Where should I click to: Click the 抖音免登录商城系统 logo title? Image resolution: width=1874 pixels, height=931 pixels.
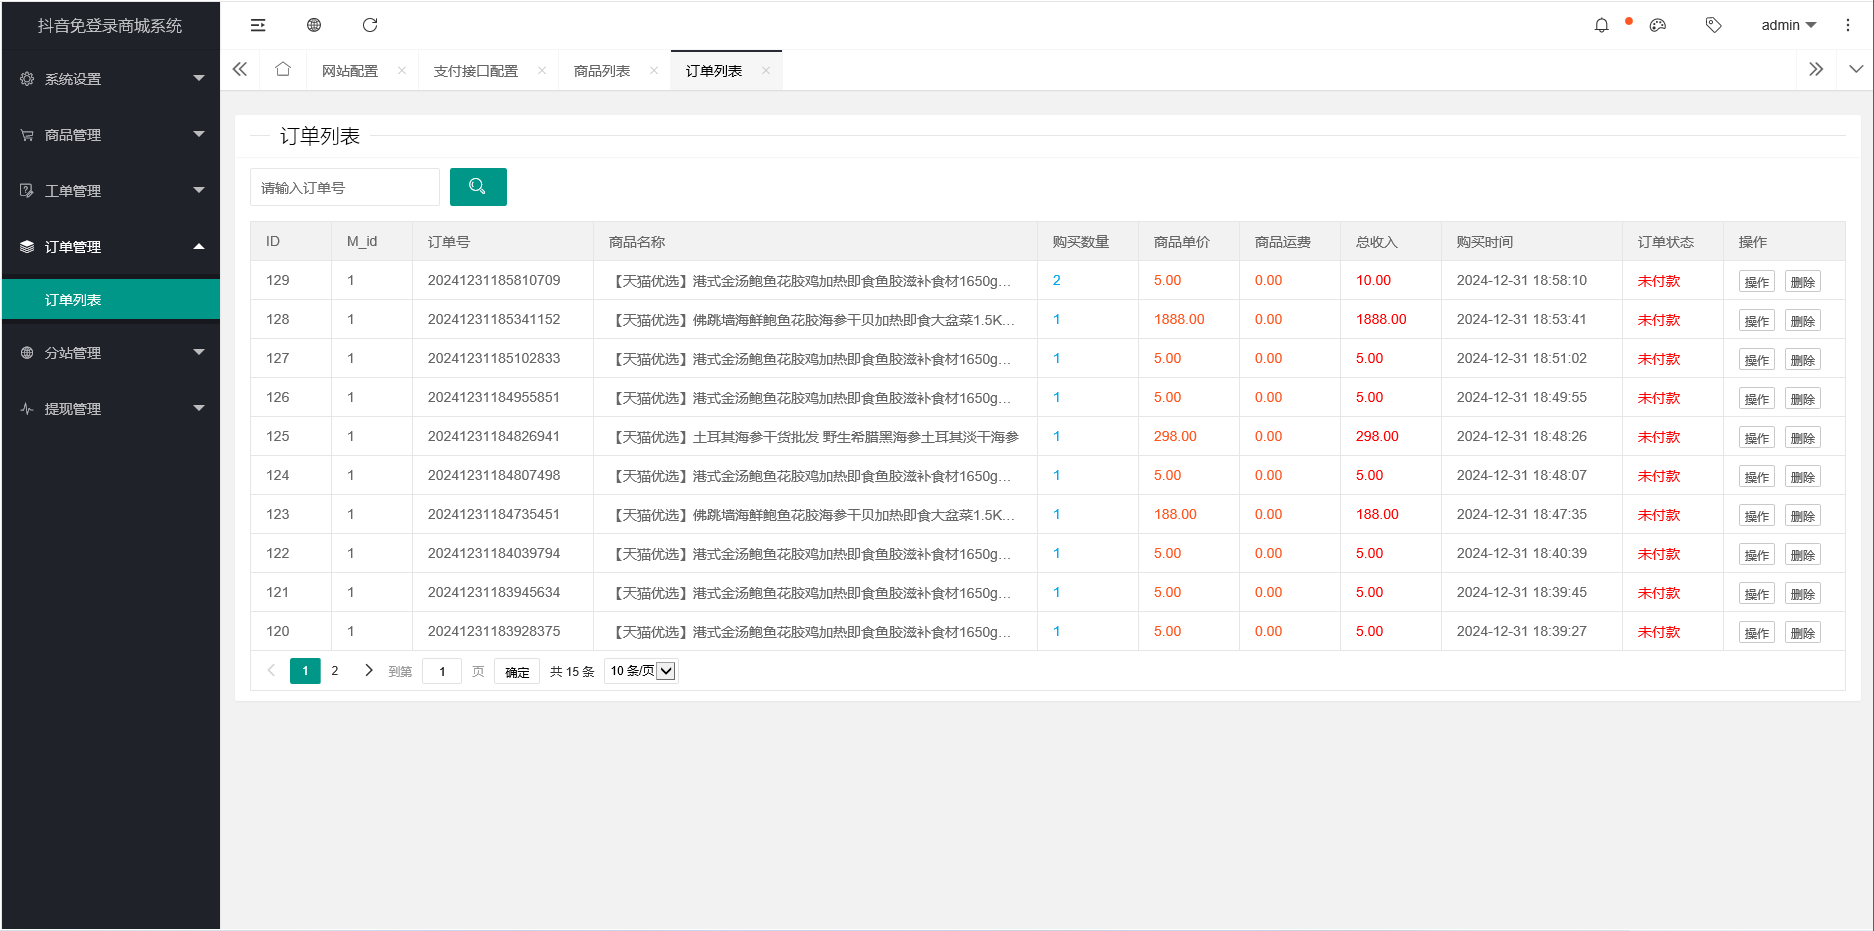click(110, 25)
